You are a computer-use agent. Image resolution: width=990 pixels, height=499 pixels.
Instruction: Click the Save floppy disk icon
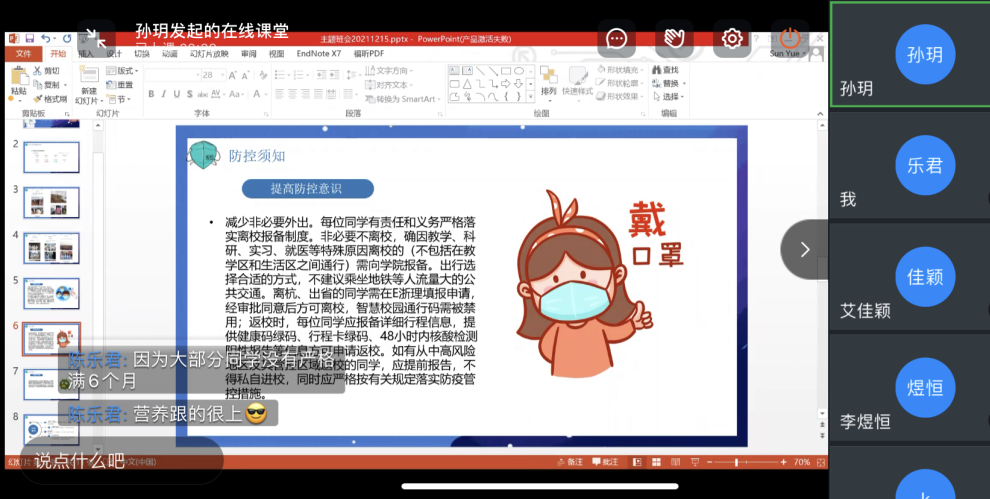(30, 39)
